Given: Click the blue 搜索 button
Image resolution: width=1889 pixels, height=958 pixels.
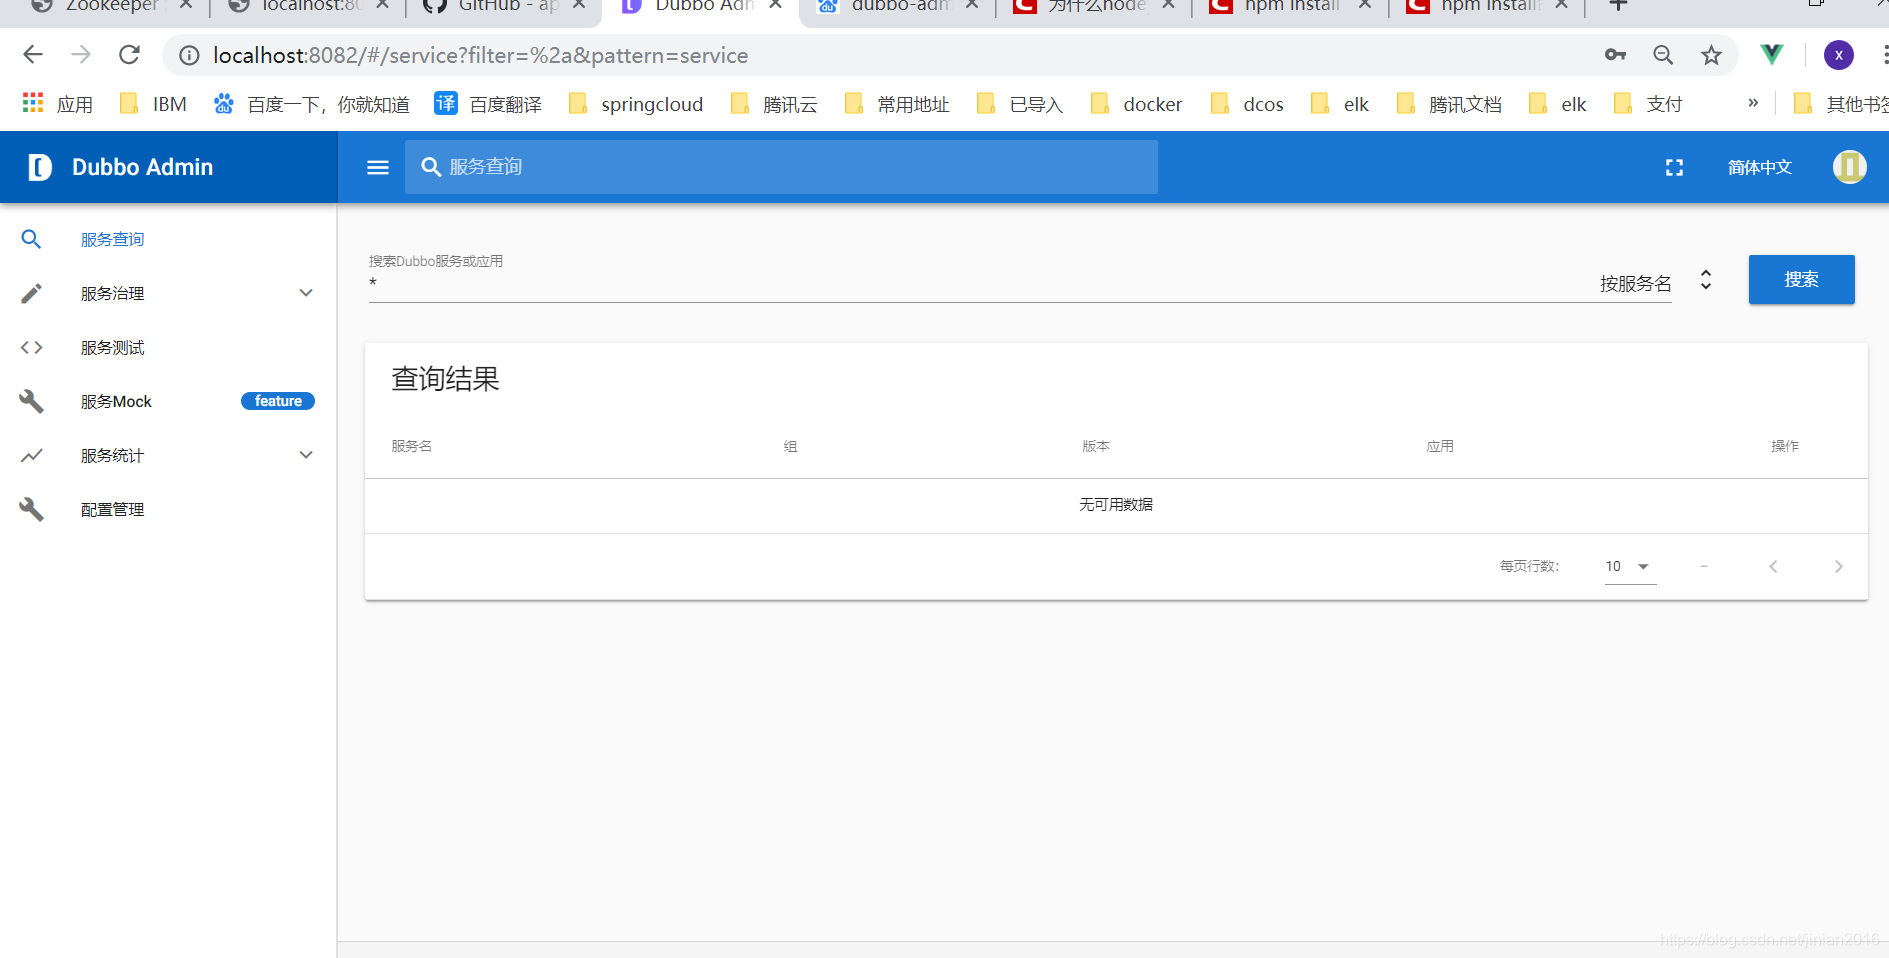Looking at the screenshot, I should click(x=1801, y=280).
